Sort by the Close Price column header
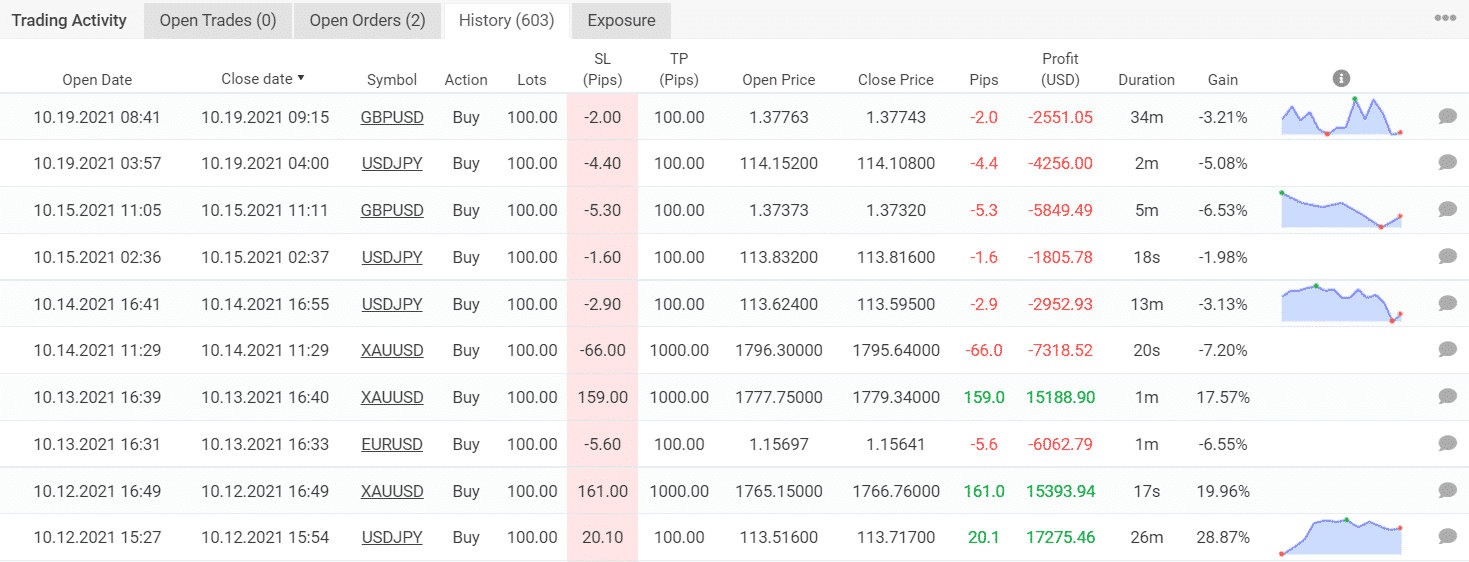Screen dimensions: 1469x562 tap(896, 80)
